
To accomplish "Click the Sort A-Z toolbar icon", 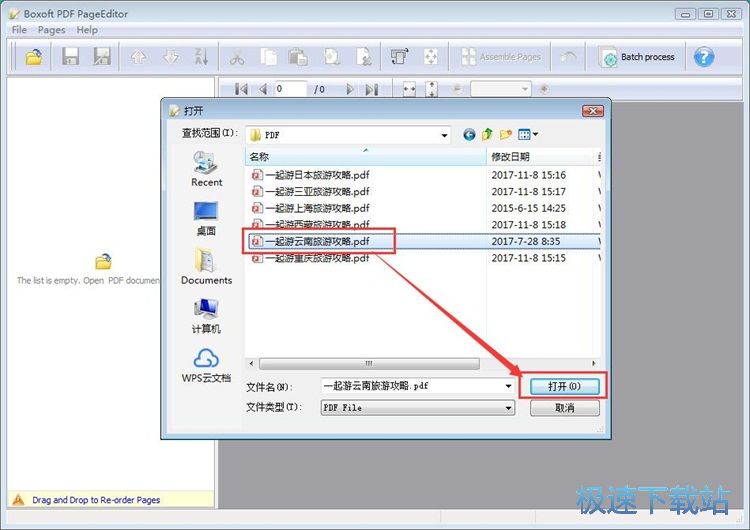I will [201, 57].
